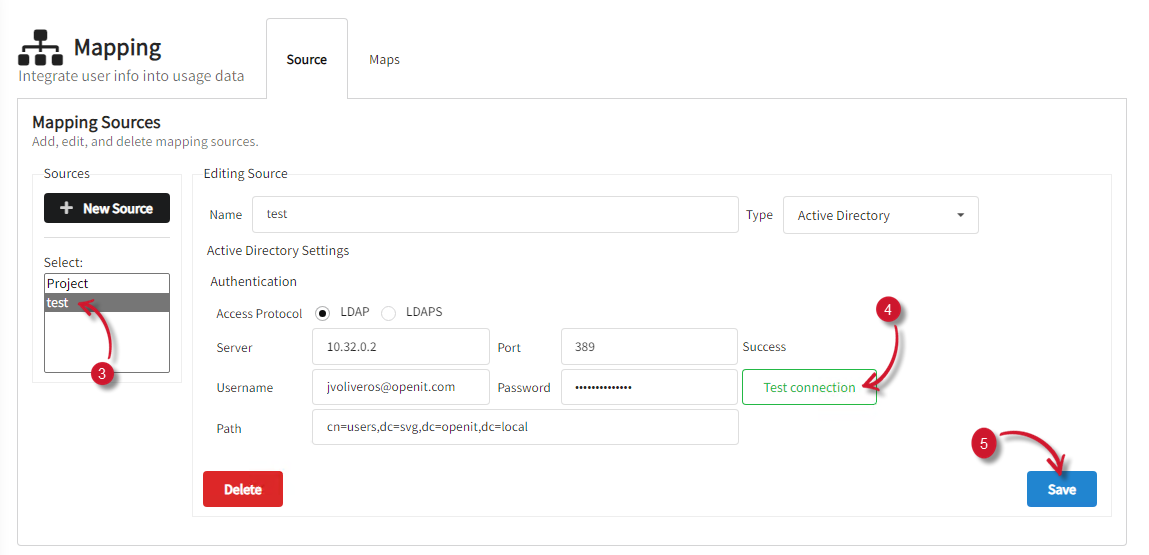Image resolution: width=1149 pixels, height=555 pixels.
Task: Click the plus icon in New Source
Action: coord(67,208)
